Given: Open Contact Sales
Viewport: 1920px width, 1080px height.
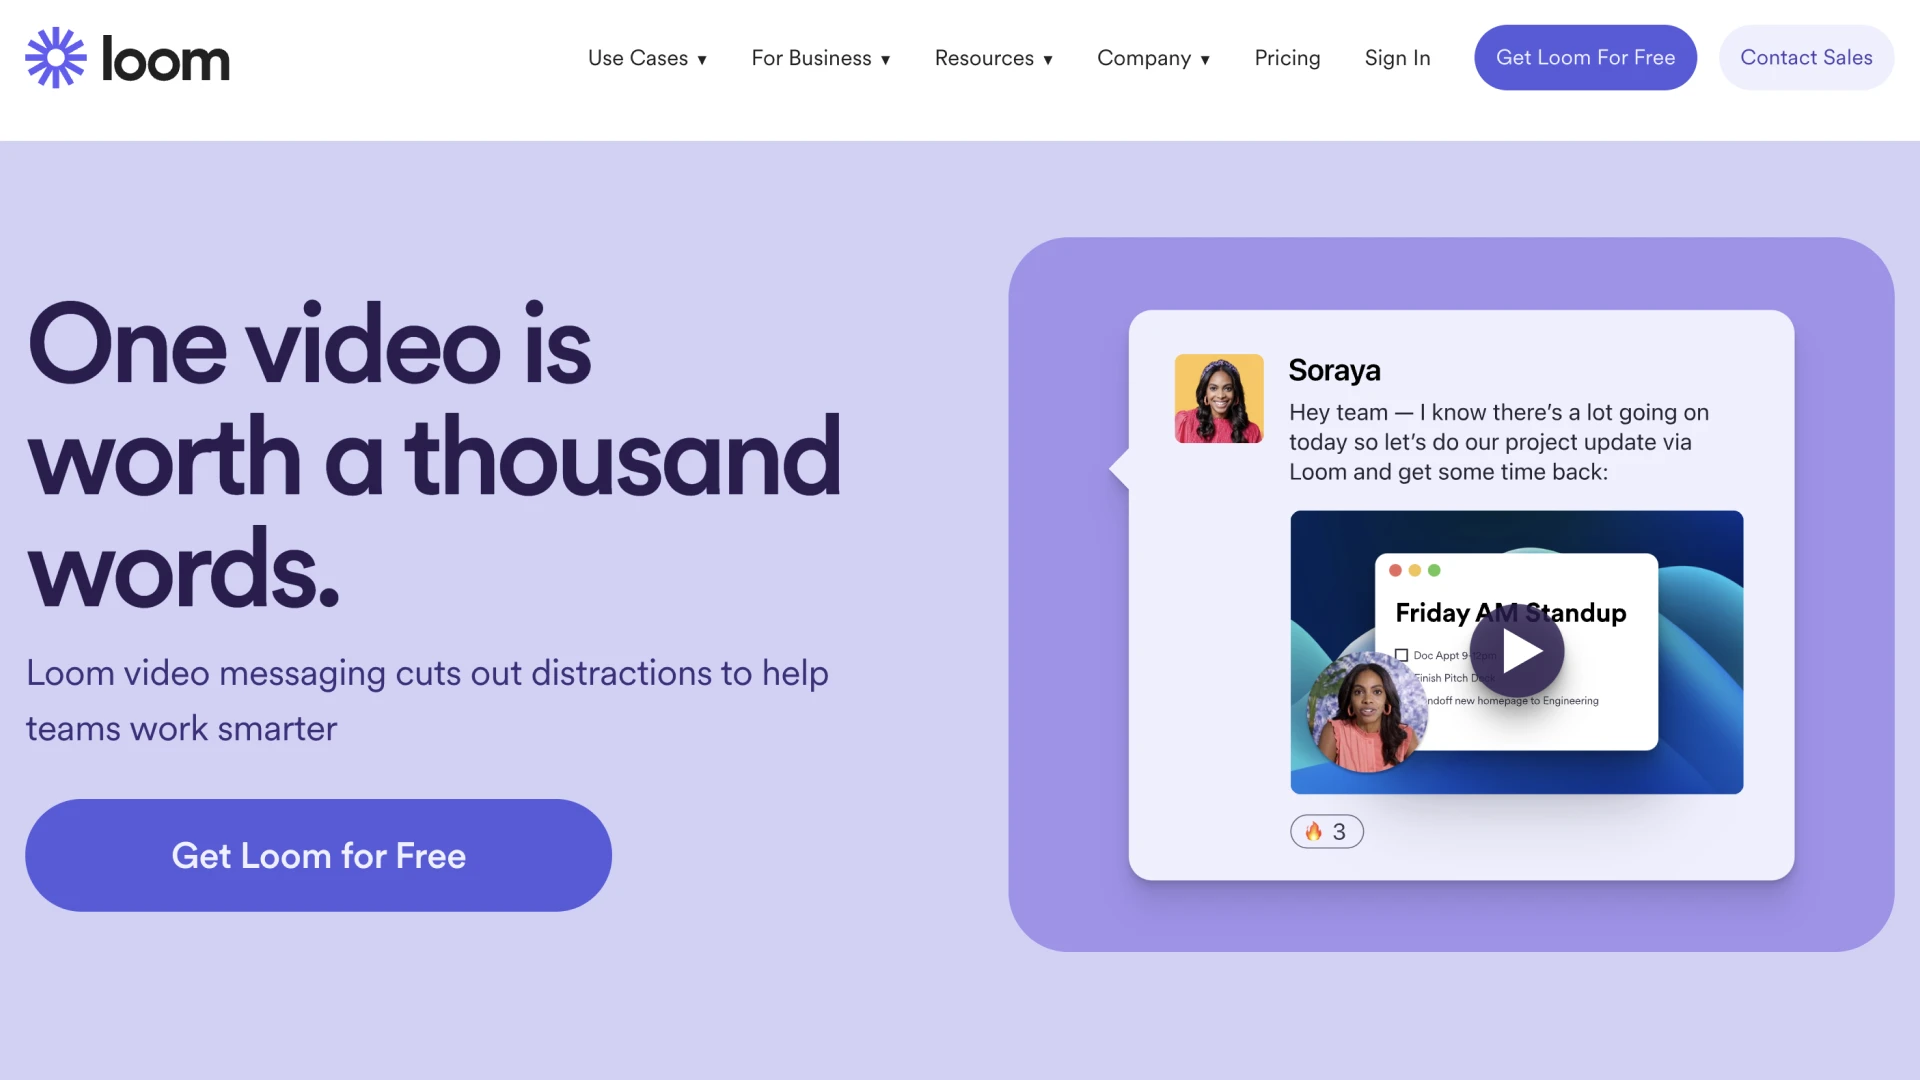Looking at the screenshot, I should click(x=1806, y=57).
